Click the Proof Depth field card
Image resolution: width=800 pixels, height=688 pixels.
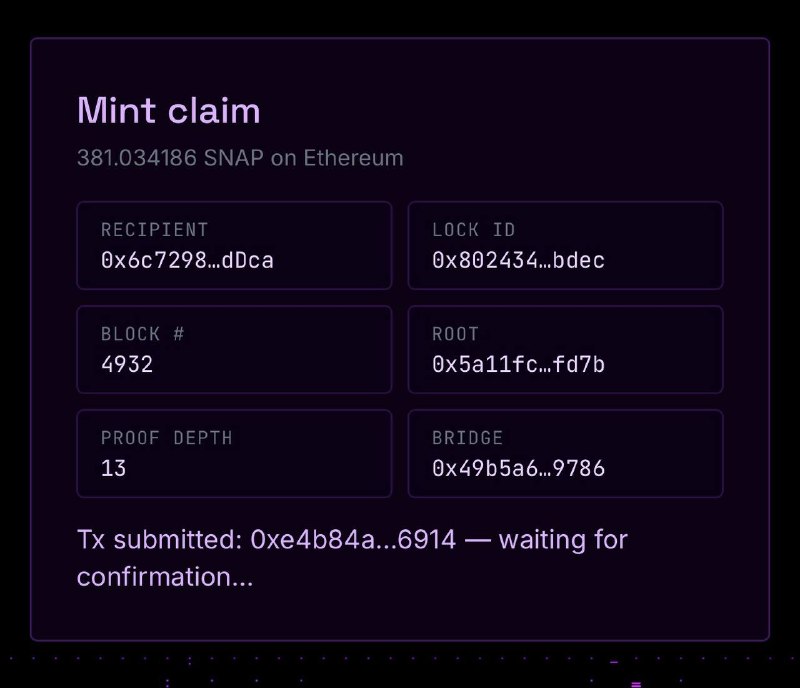234,454
